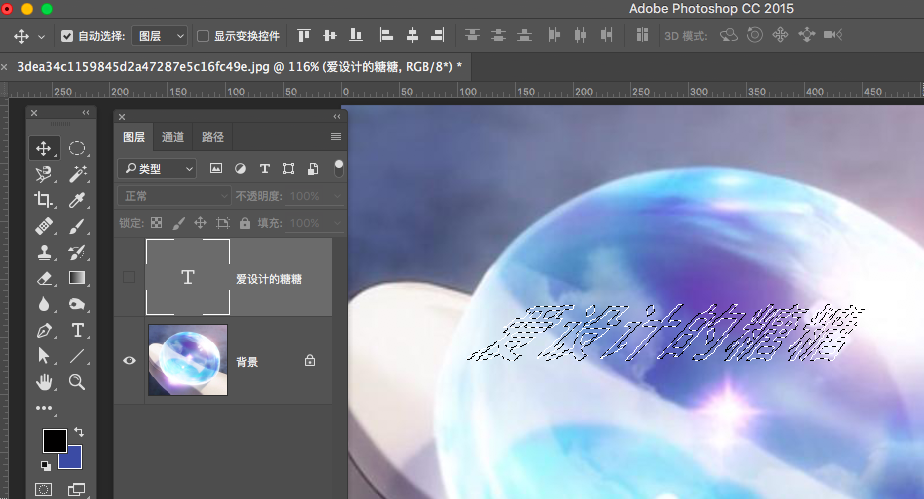Viewport: 924px width, 499px height.
Task: Change the screen mode
Action: coord(77,489)
